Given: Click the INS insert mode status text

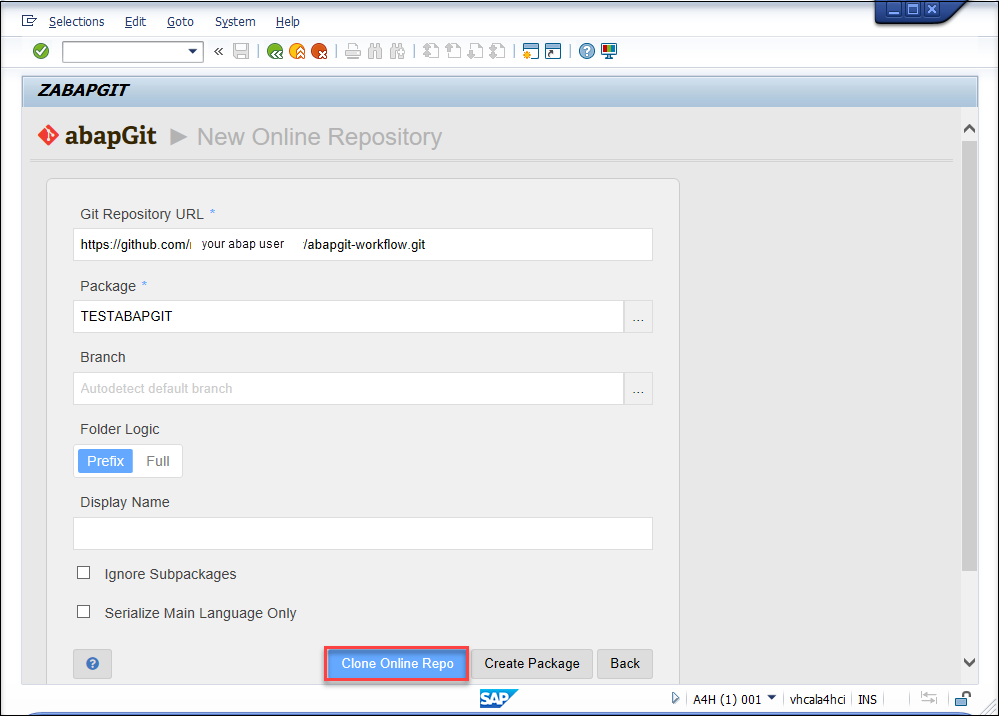Looking at the screenshot, I should [867, 699].
